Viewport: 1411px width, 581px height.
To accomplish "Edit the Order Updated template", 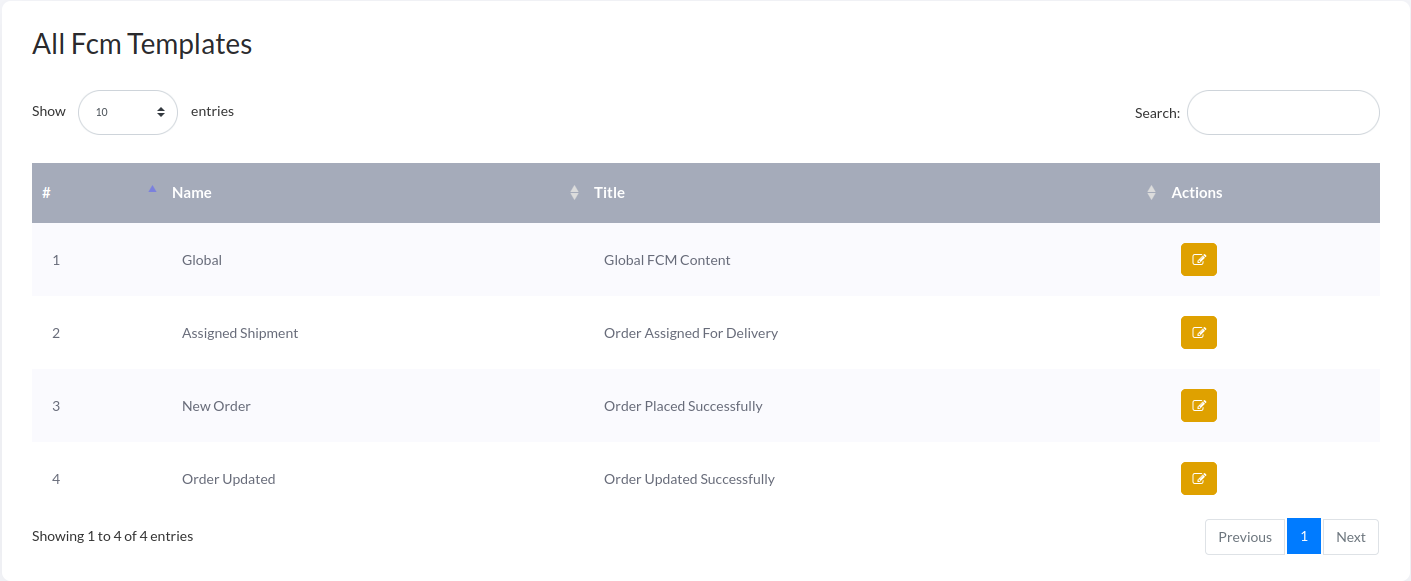I will pyautogui.click(x=1198, y=479).
